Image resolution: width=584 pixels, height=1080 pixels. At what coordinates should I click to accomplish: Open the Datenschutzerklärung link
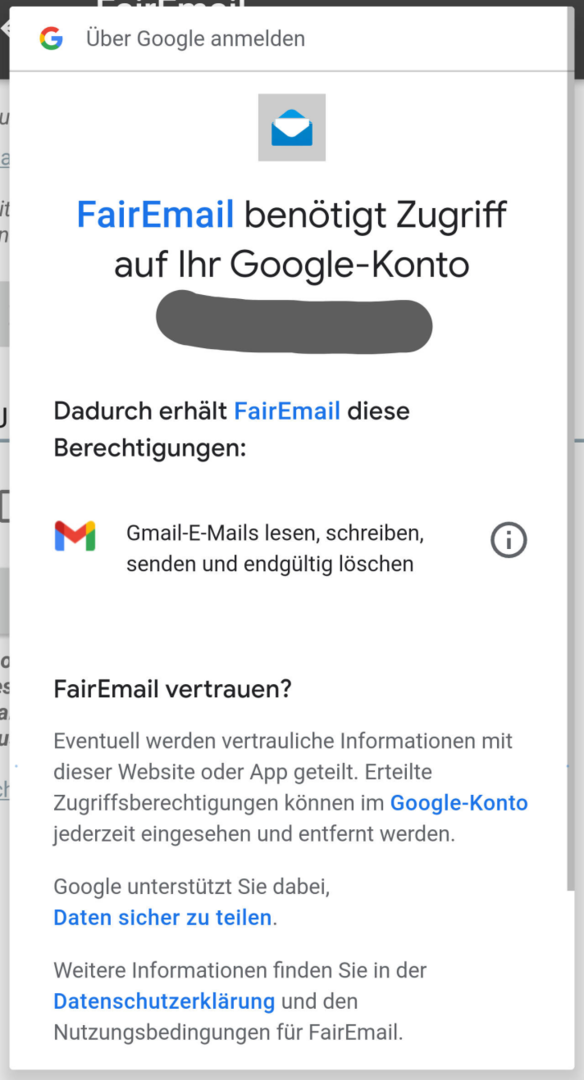tap(164, 1001)
